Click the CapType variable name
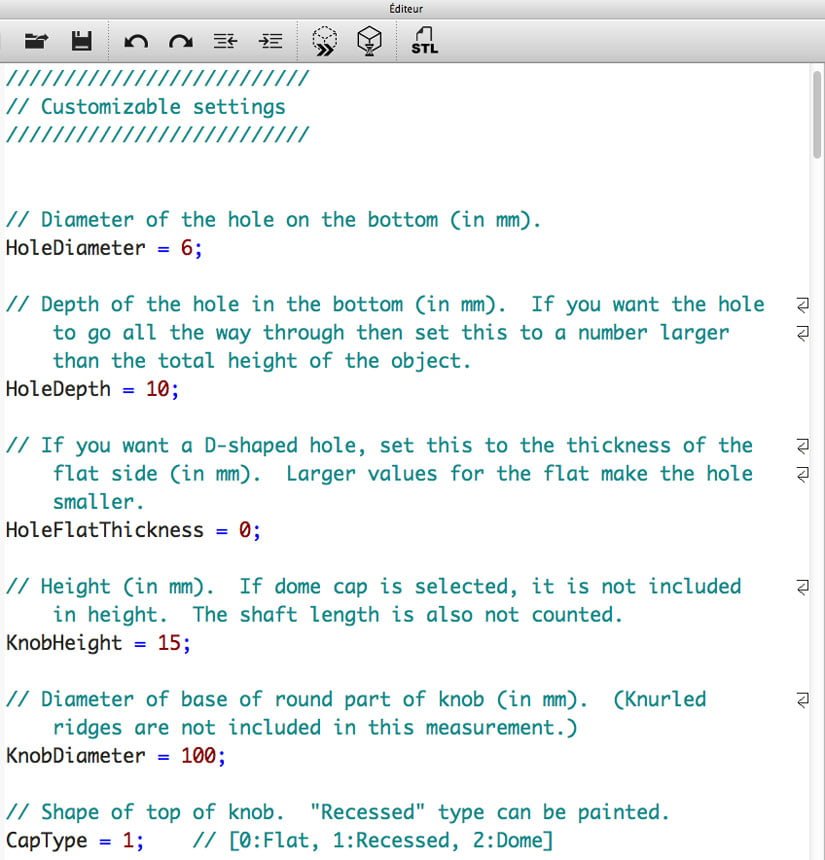The image size is (825, 860). click(x=47, y=841)
